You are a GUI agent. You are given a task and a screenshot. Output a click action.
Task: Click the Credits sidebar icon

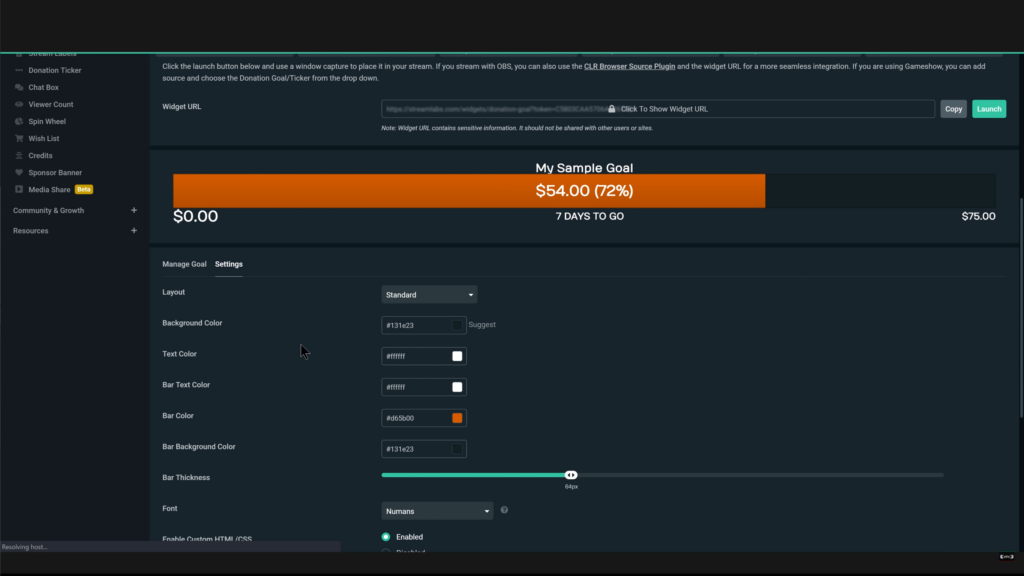point(19,155)
